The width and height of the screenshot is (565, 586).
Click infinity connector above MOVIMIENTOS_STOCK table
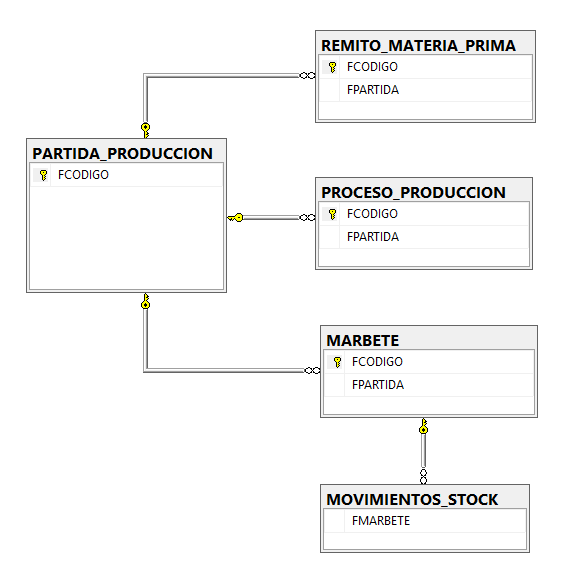click(423, 476)
